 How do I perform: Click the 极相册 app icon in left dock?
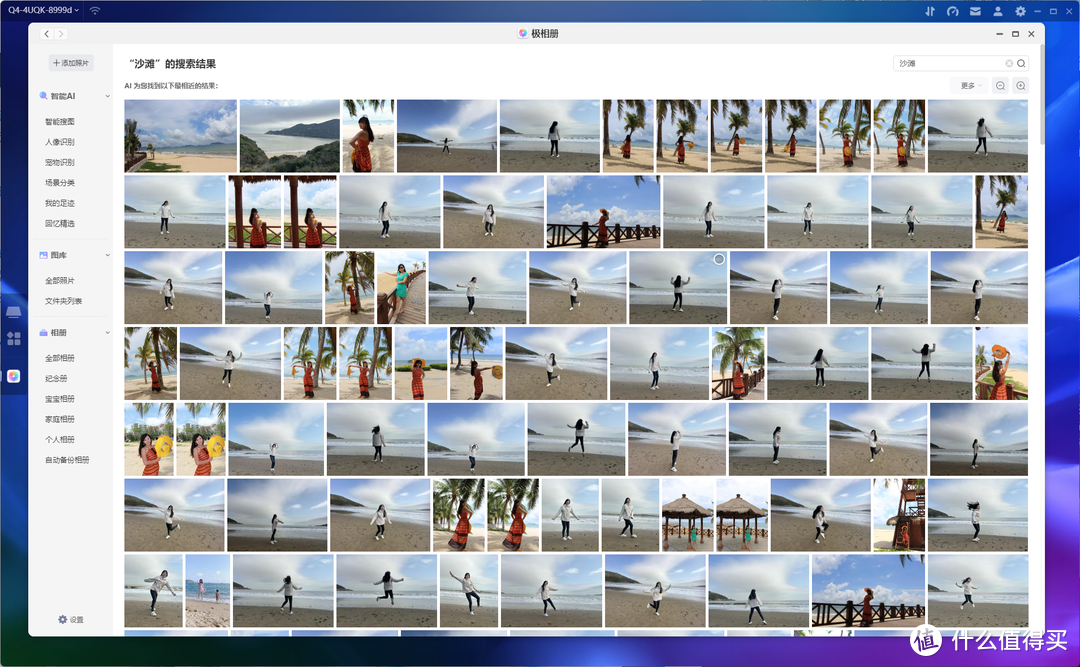tap(14, 376)
